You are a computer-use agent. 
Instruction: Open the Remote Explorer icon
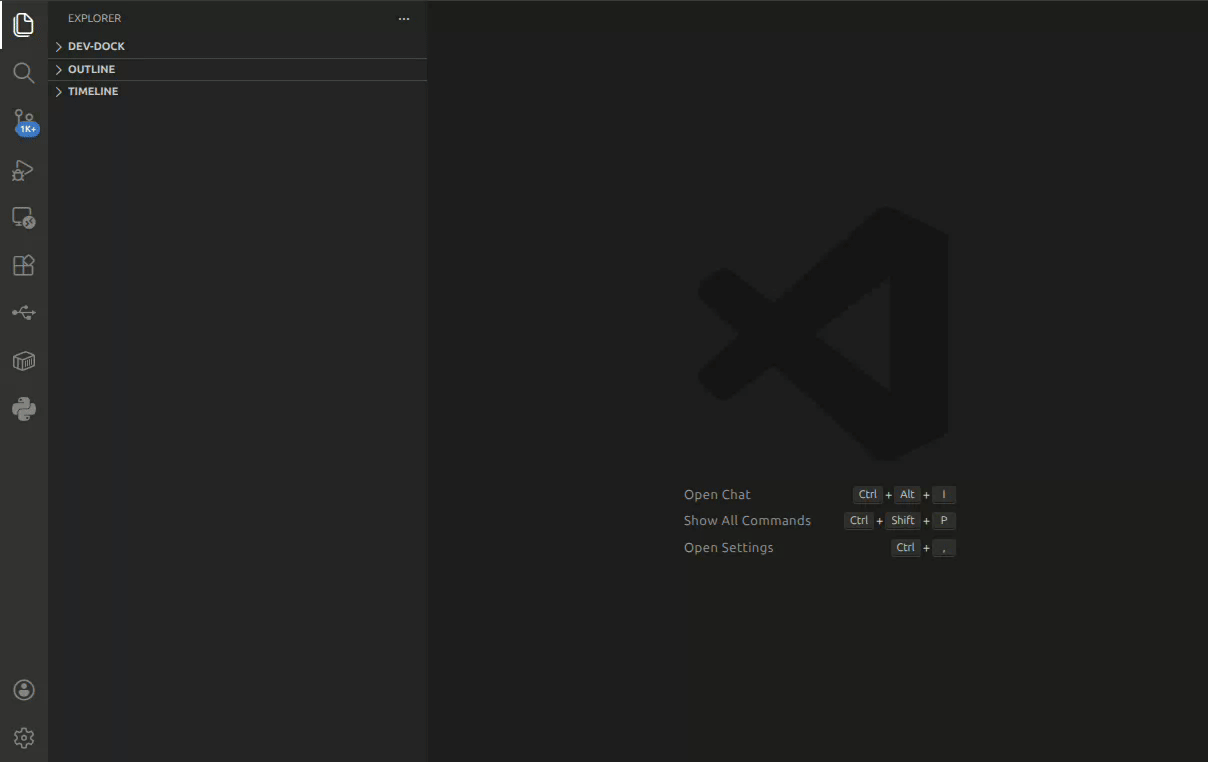[x=24, y=217]
